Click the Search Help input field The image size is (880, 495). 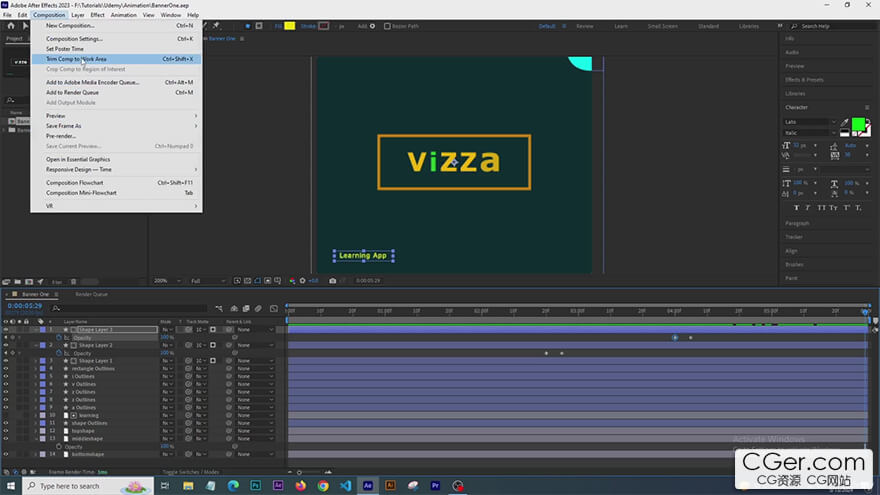831,26
